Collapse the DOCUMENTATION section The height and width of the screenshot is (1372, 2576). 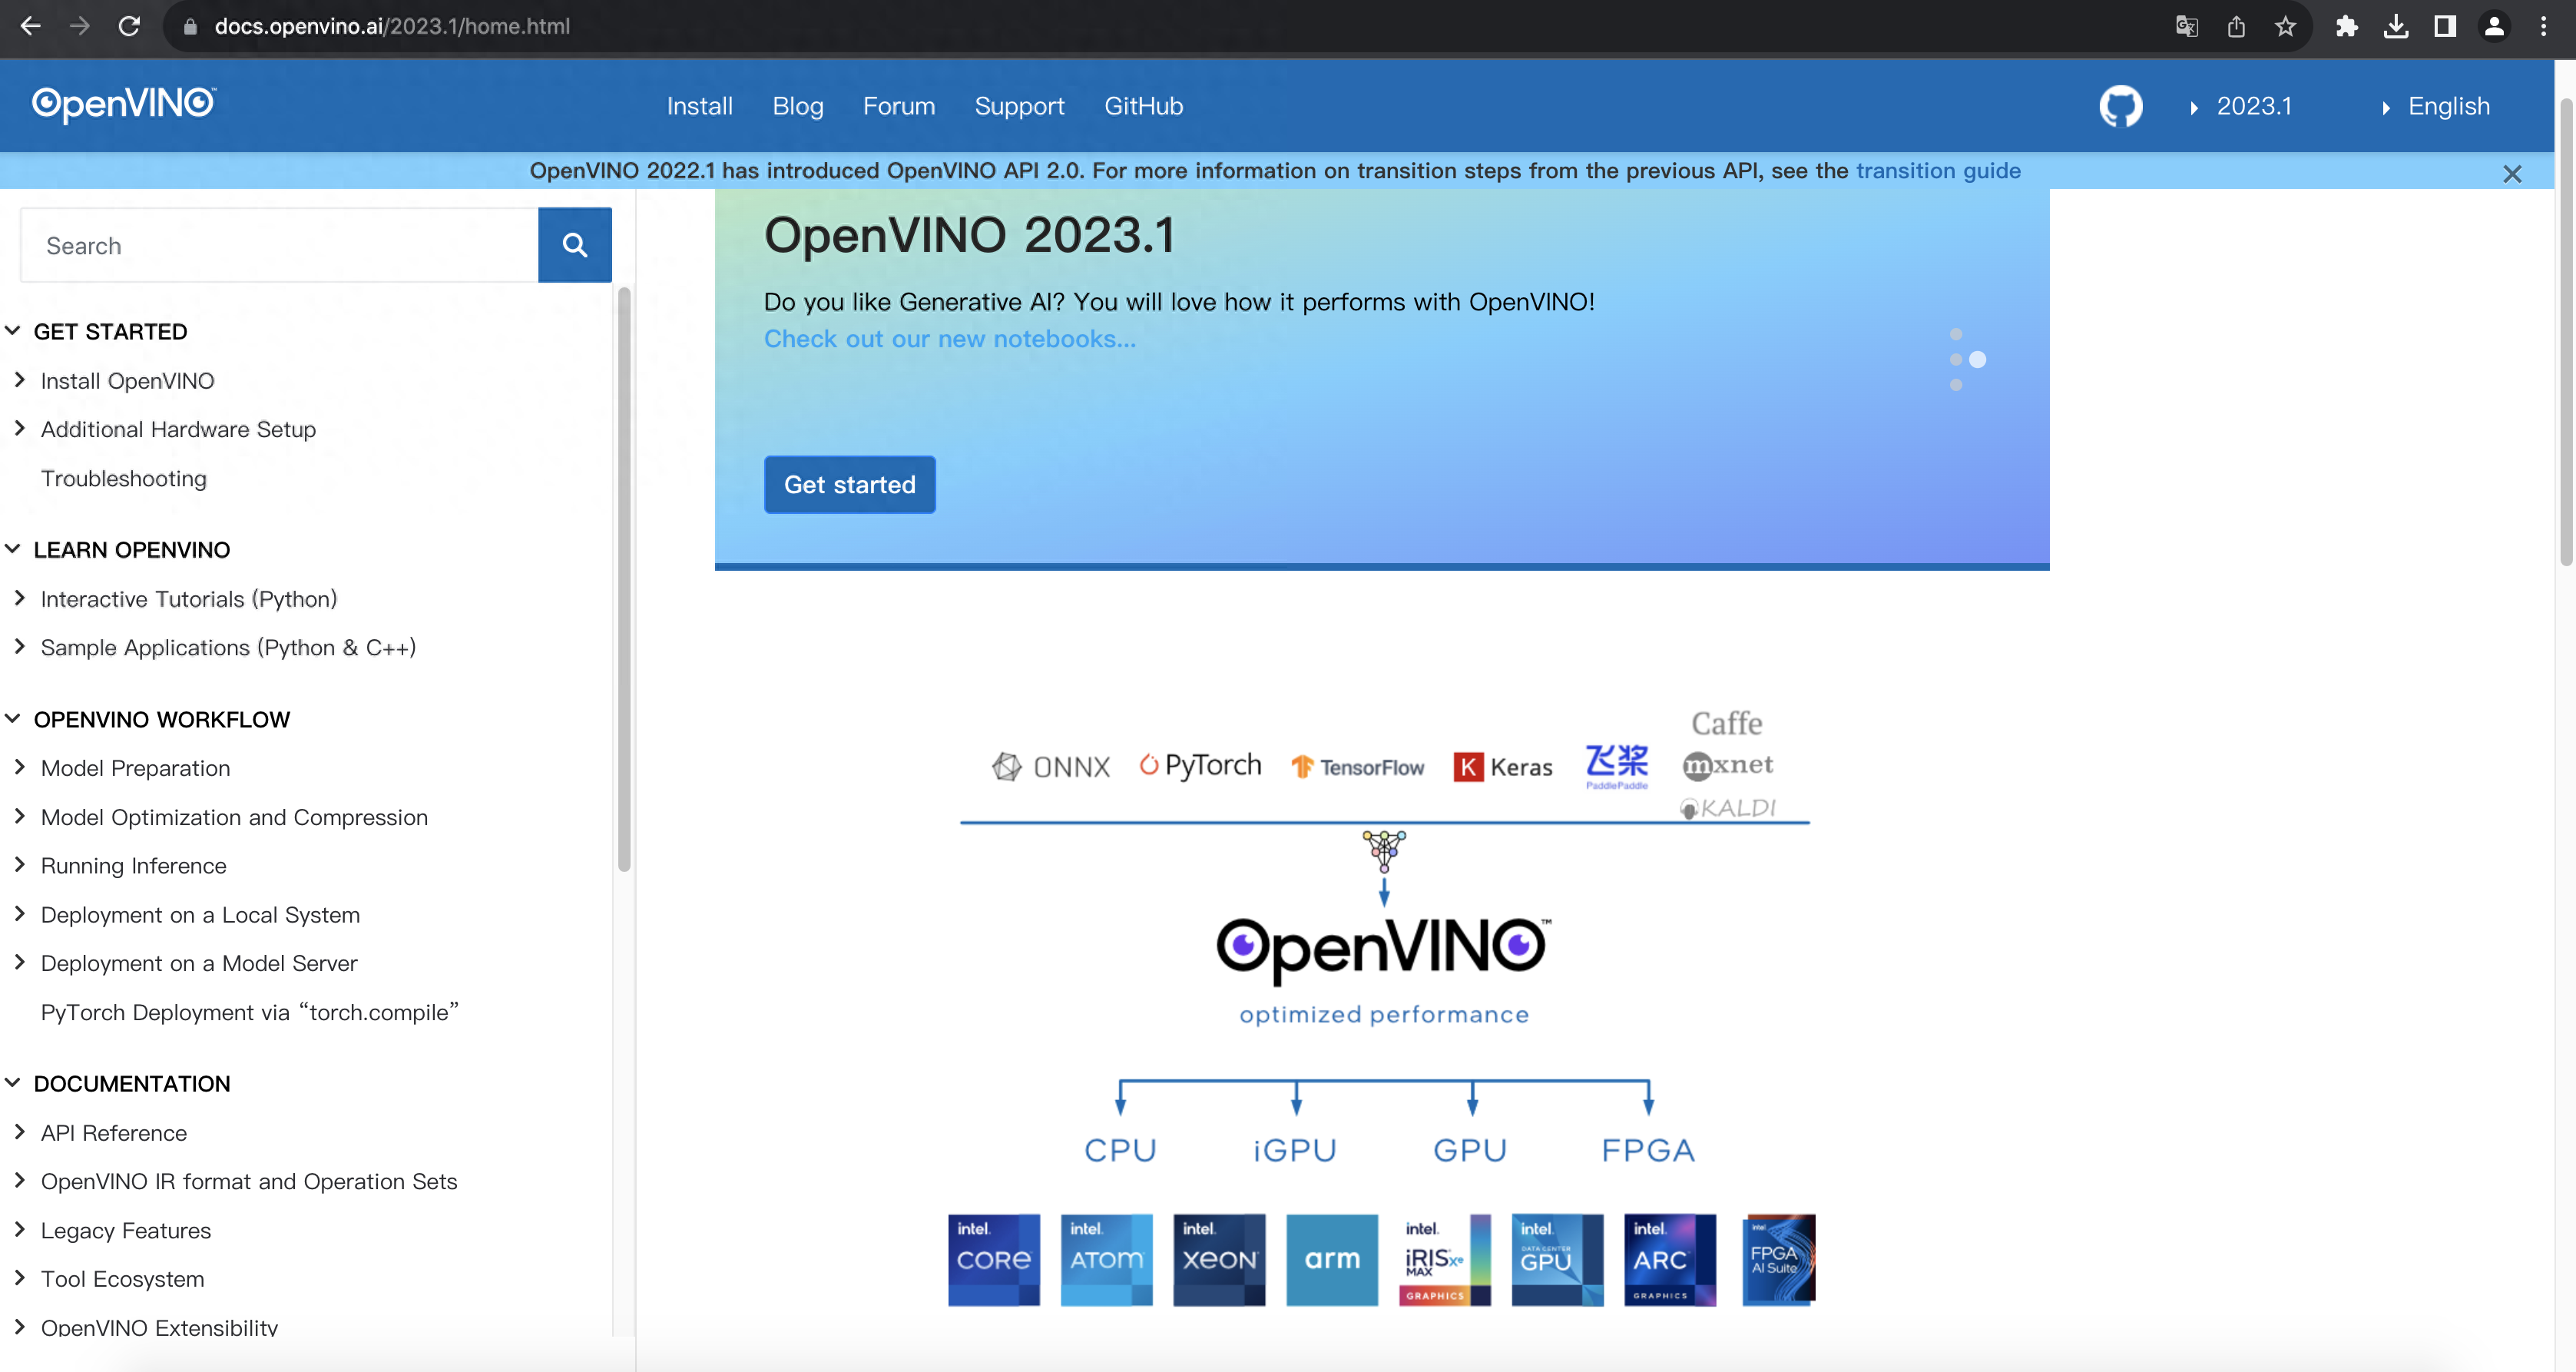[13, 1083]
